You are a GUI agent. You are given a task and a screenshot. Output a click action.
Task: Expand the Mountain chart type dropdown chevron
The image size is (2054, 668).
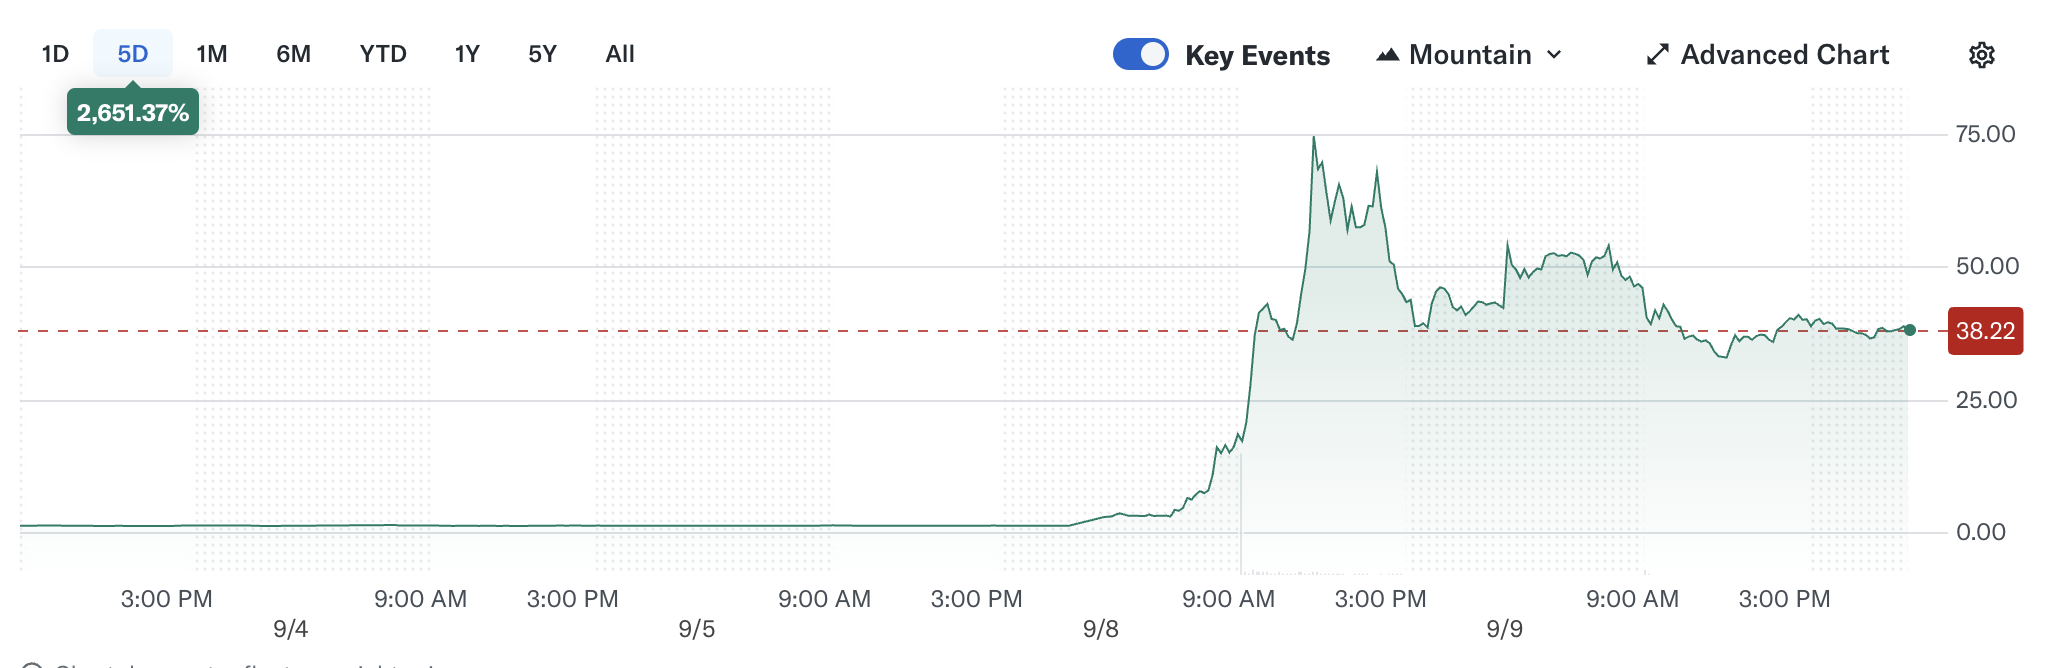pos(1554,55)
